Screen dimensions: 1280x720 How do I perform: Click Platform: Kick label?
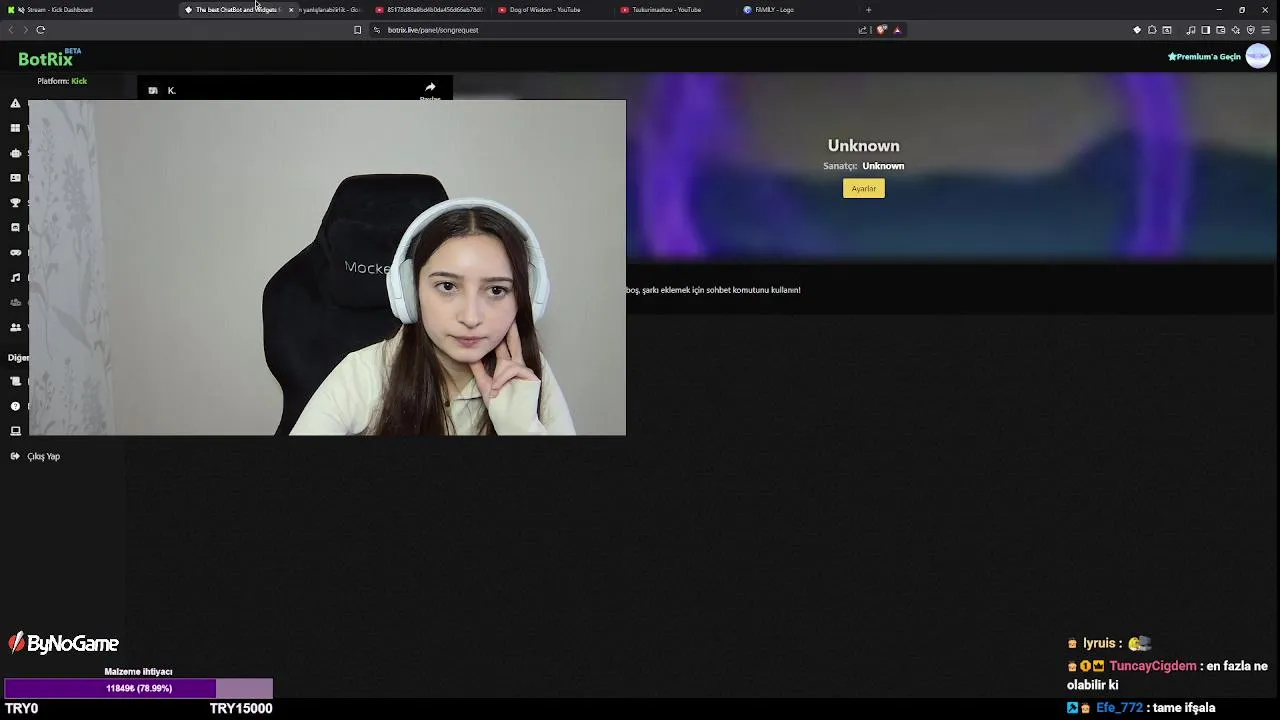62,81
